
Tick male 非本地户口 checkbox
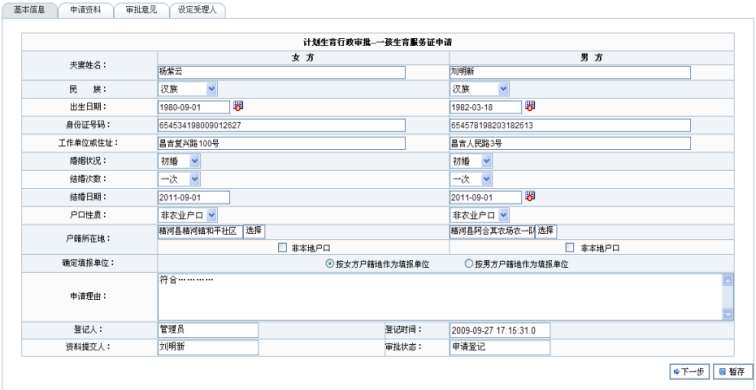(570, 248)
